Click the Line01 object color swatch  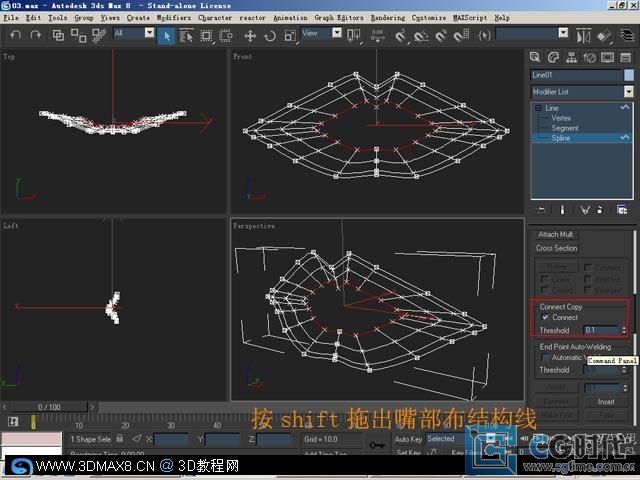point(629,75)
